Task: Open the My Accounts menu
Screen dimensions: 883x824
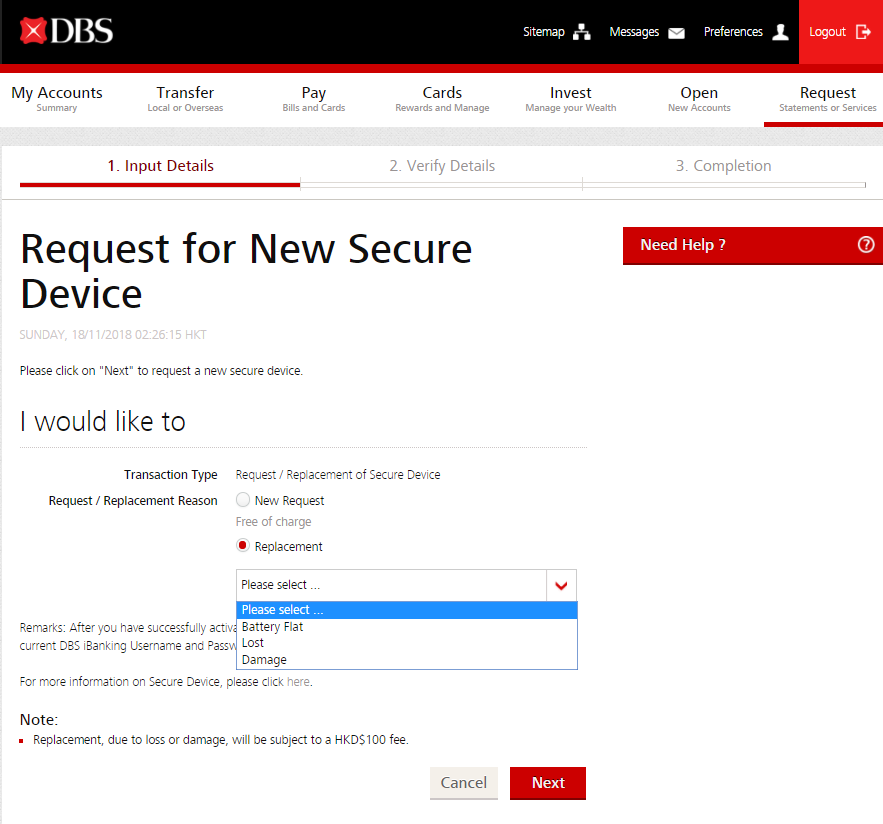Action: [x=57, y=98]
